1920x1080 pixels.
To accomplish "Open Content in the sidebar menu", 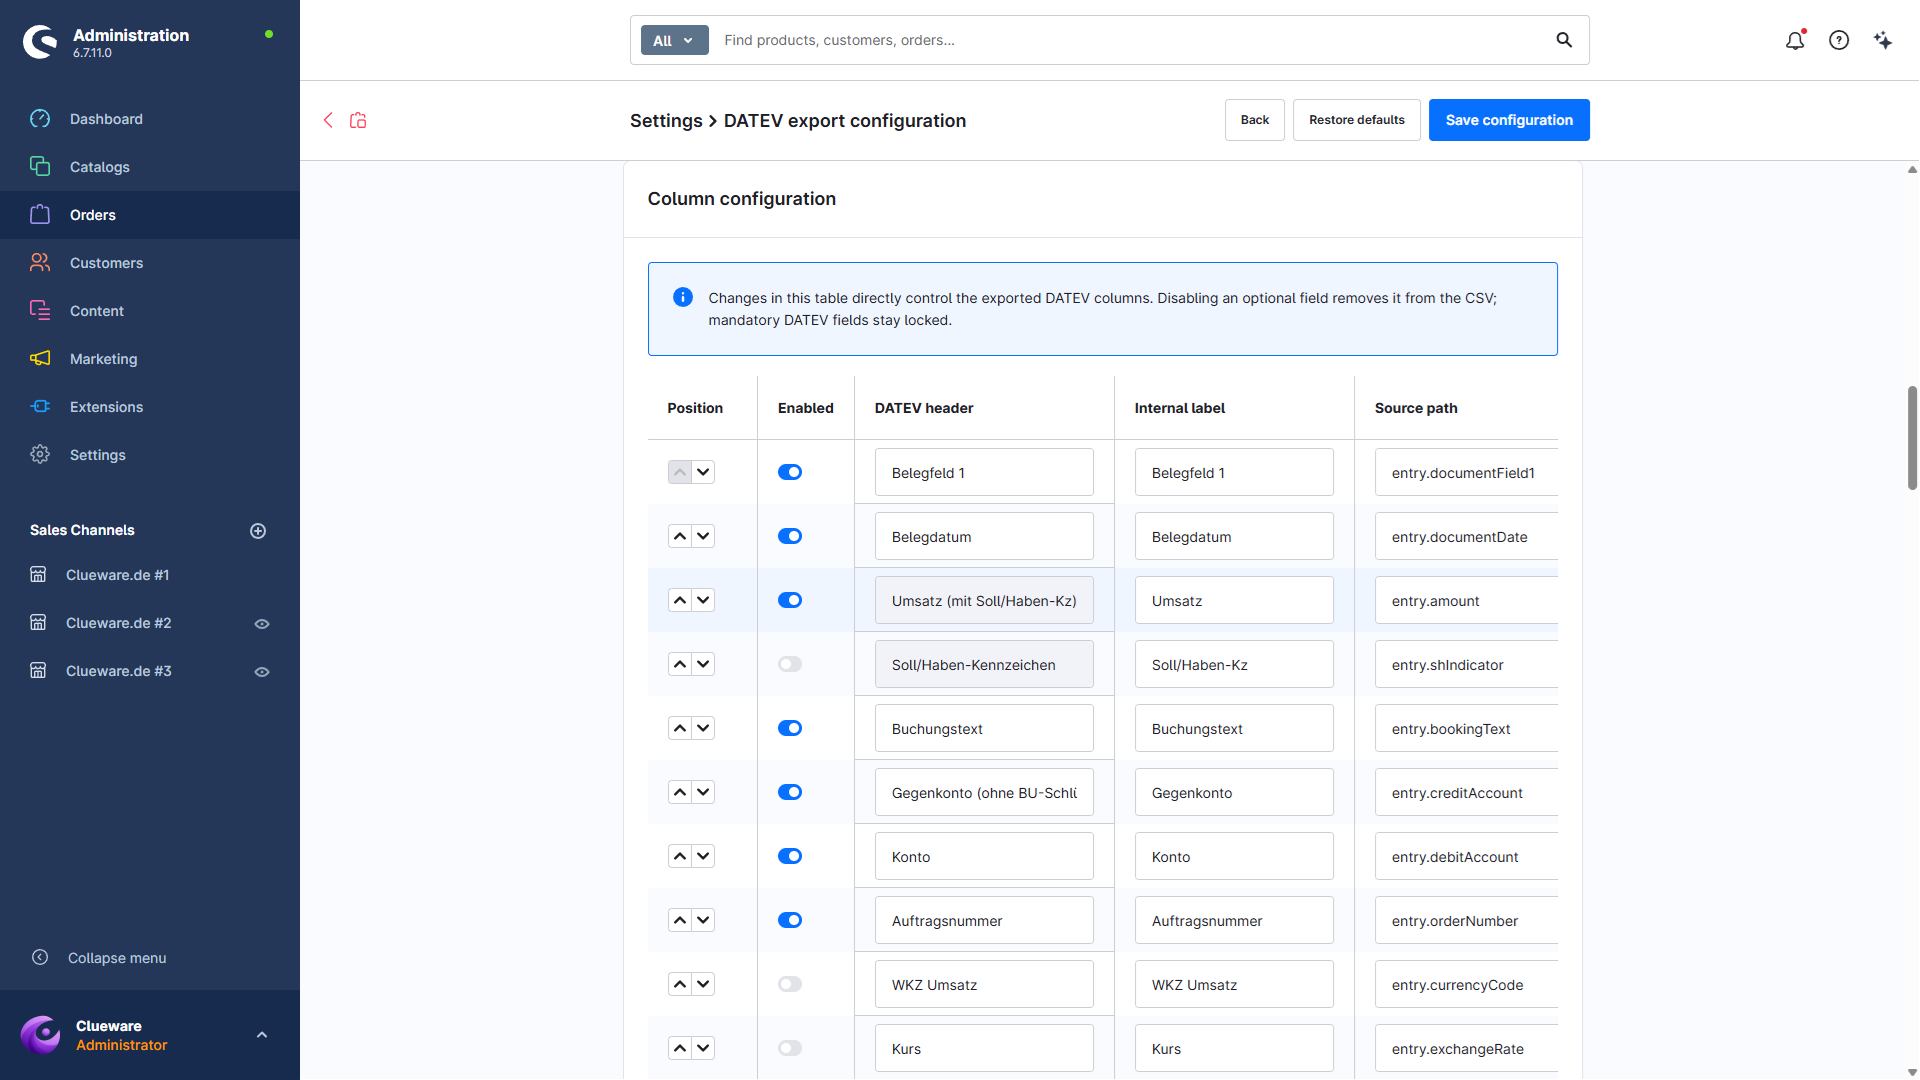I will point(150,311).
